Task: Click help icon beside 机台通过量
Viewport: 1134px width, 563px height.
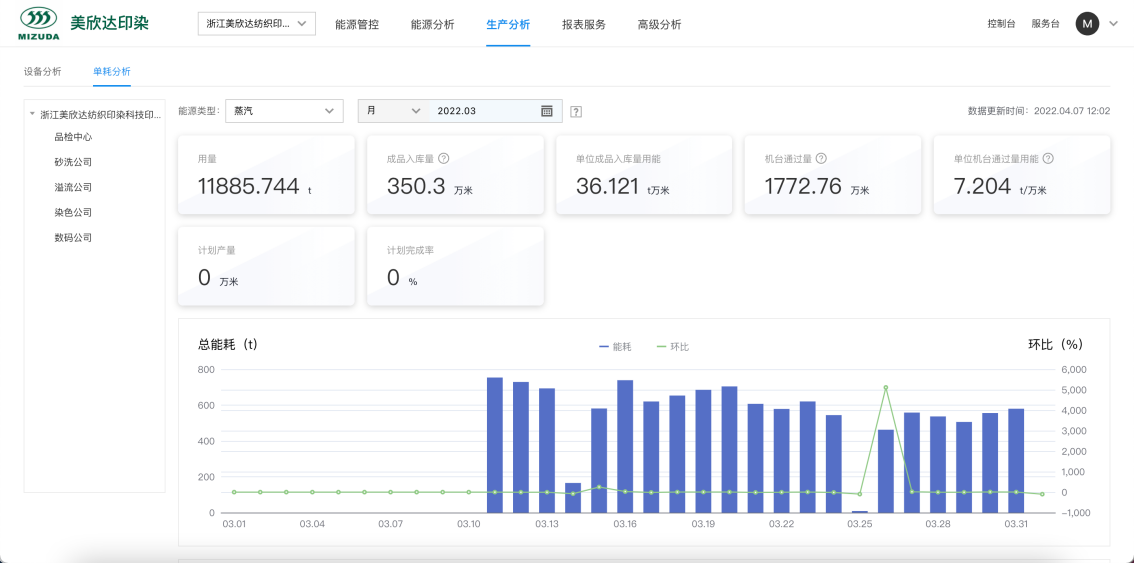Action: pyautogui.click(x=821, y=158)
